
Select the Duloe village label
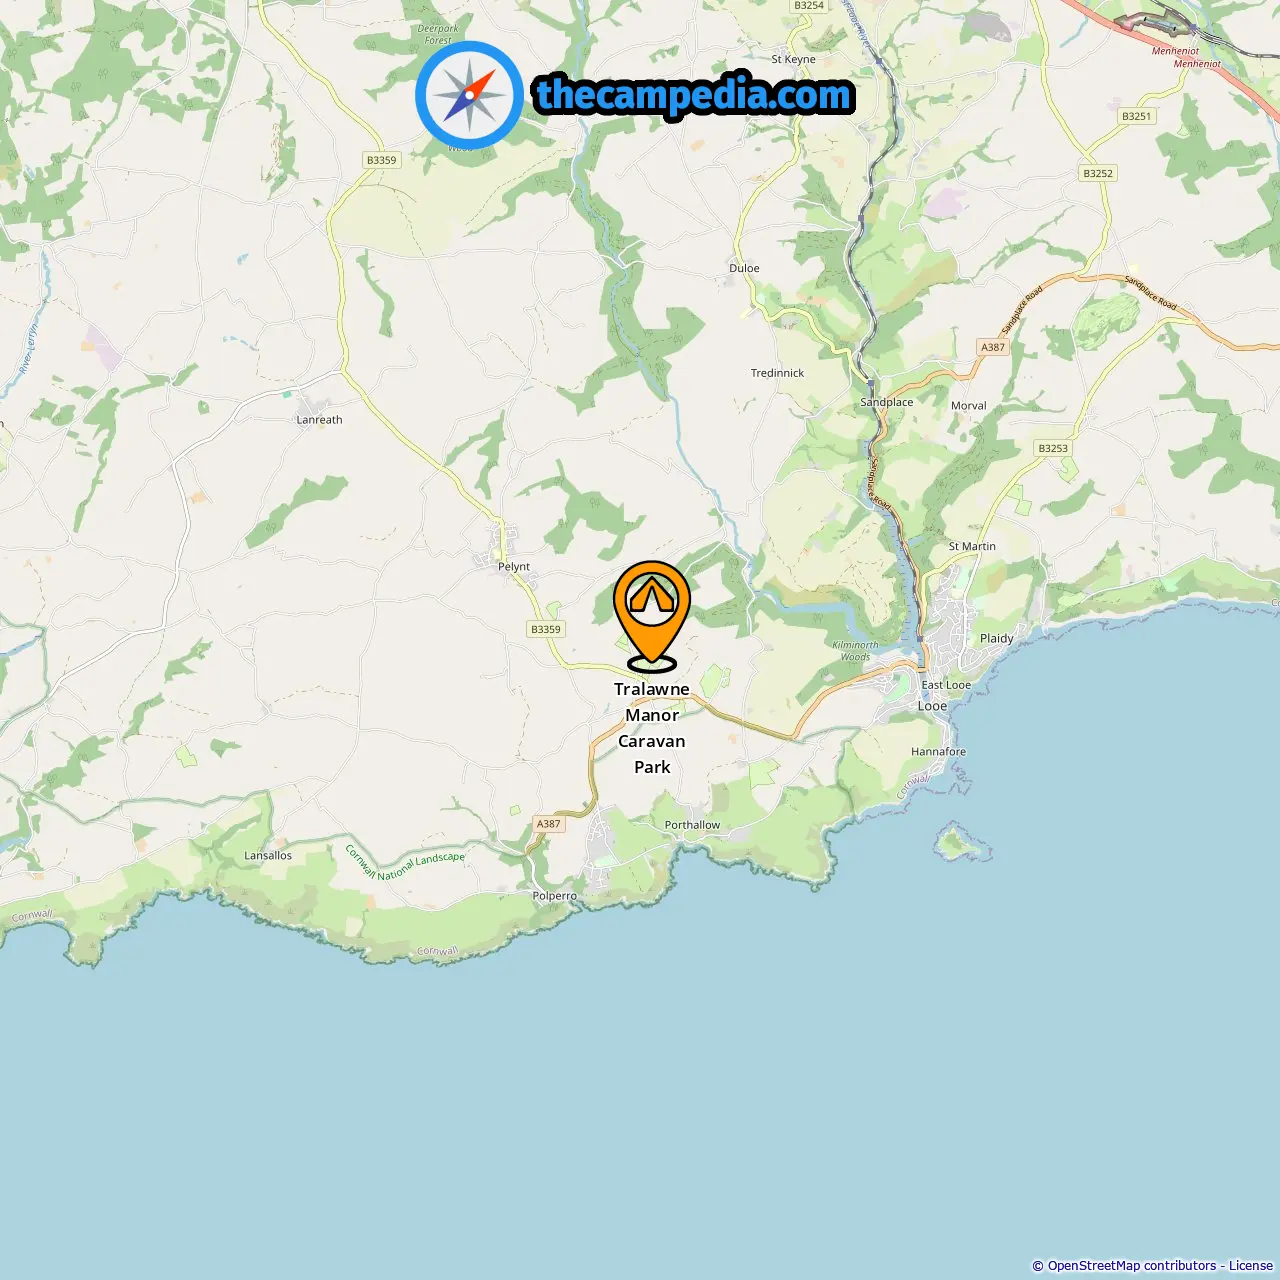tap(744, 268)
